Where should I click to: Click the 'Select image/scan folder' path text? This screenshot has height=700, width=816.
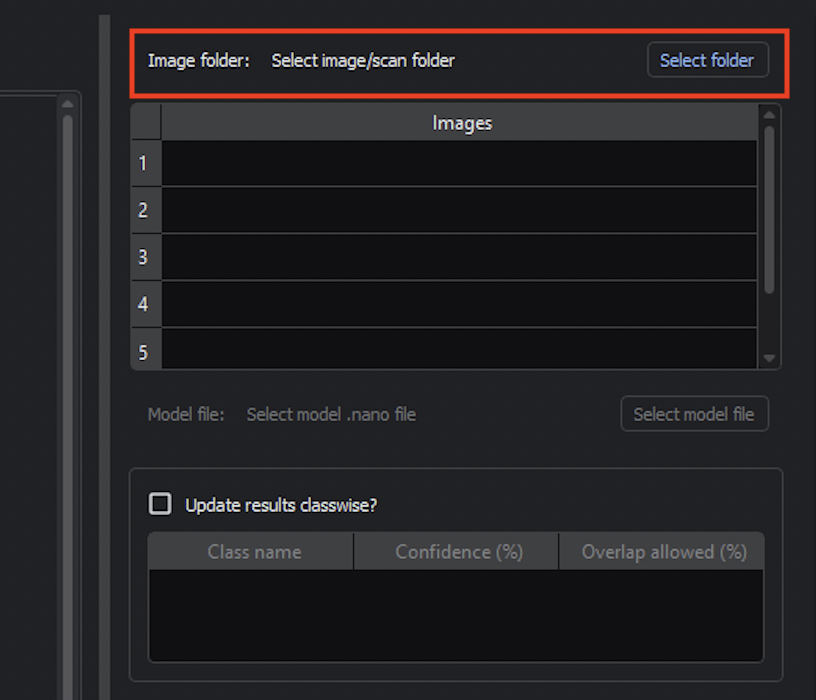363,60
